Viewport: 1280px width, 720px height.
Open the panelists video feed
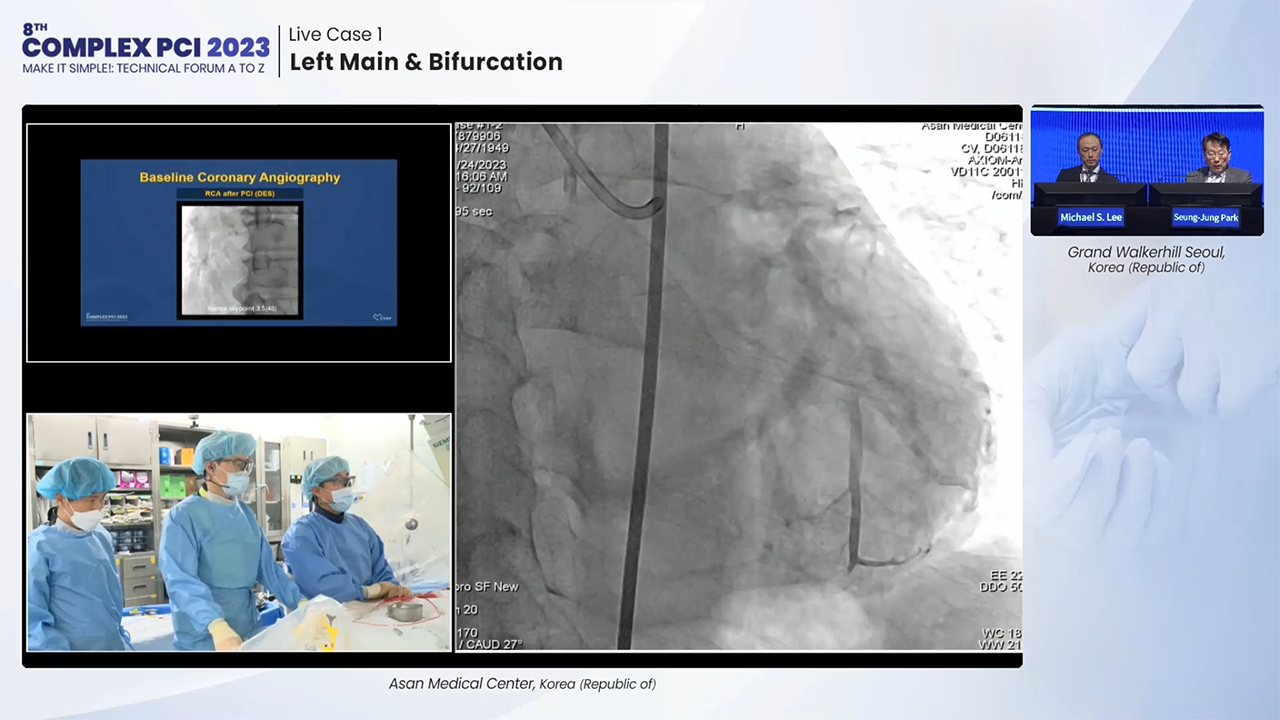[x=1147, y=170]
